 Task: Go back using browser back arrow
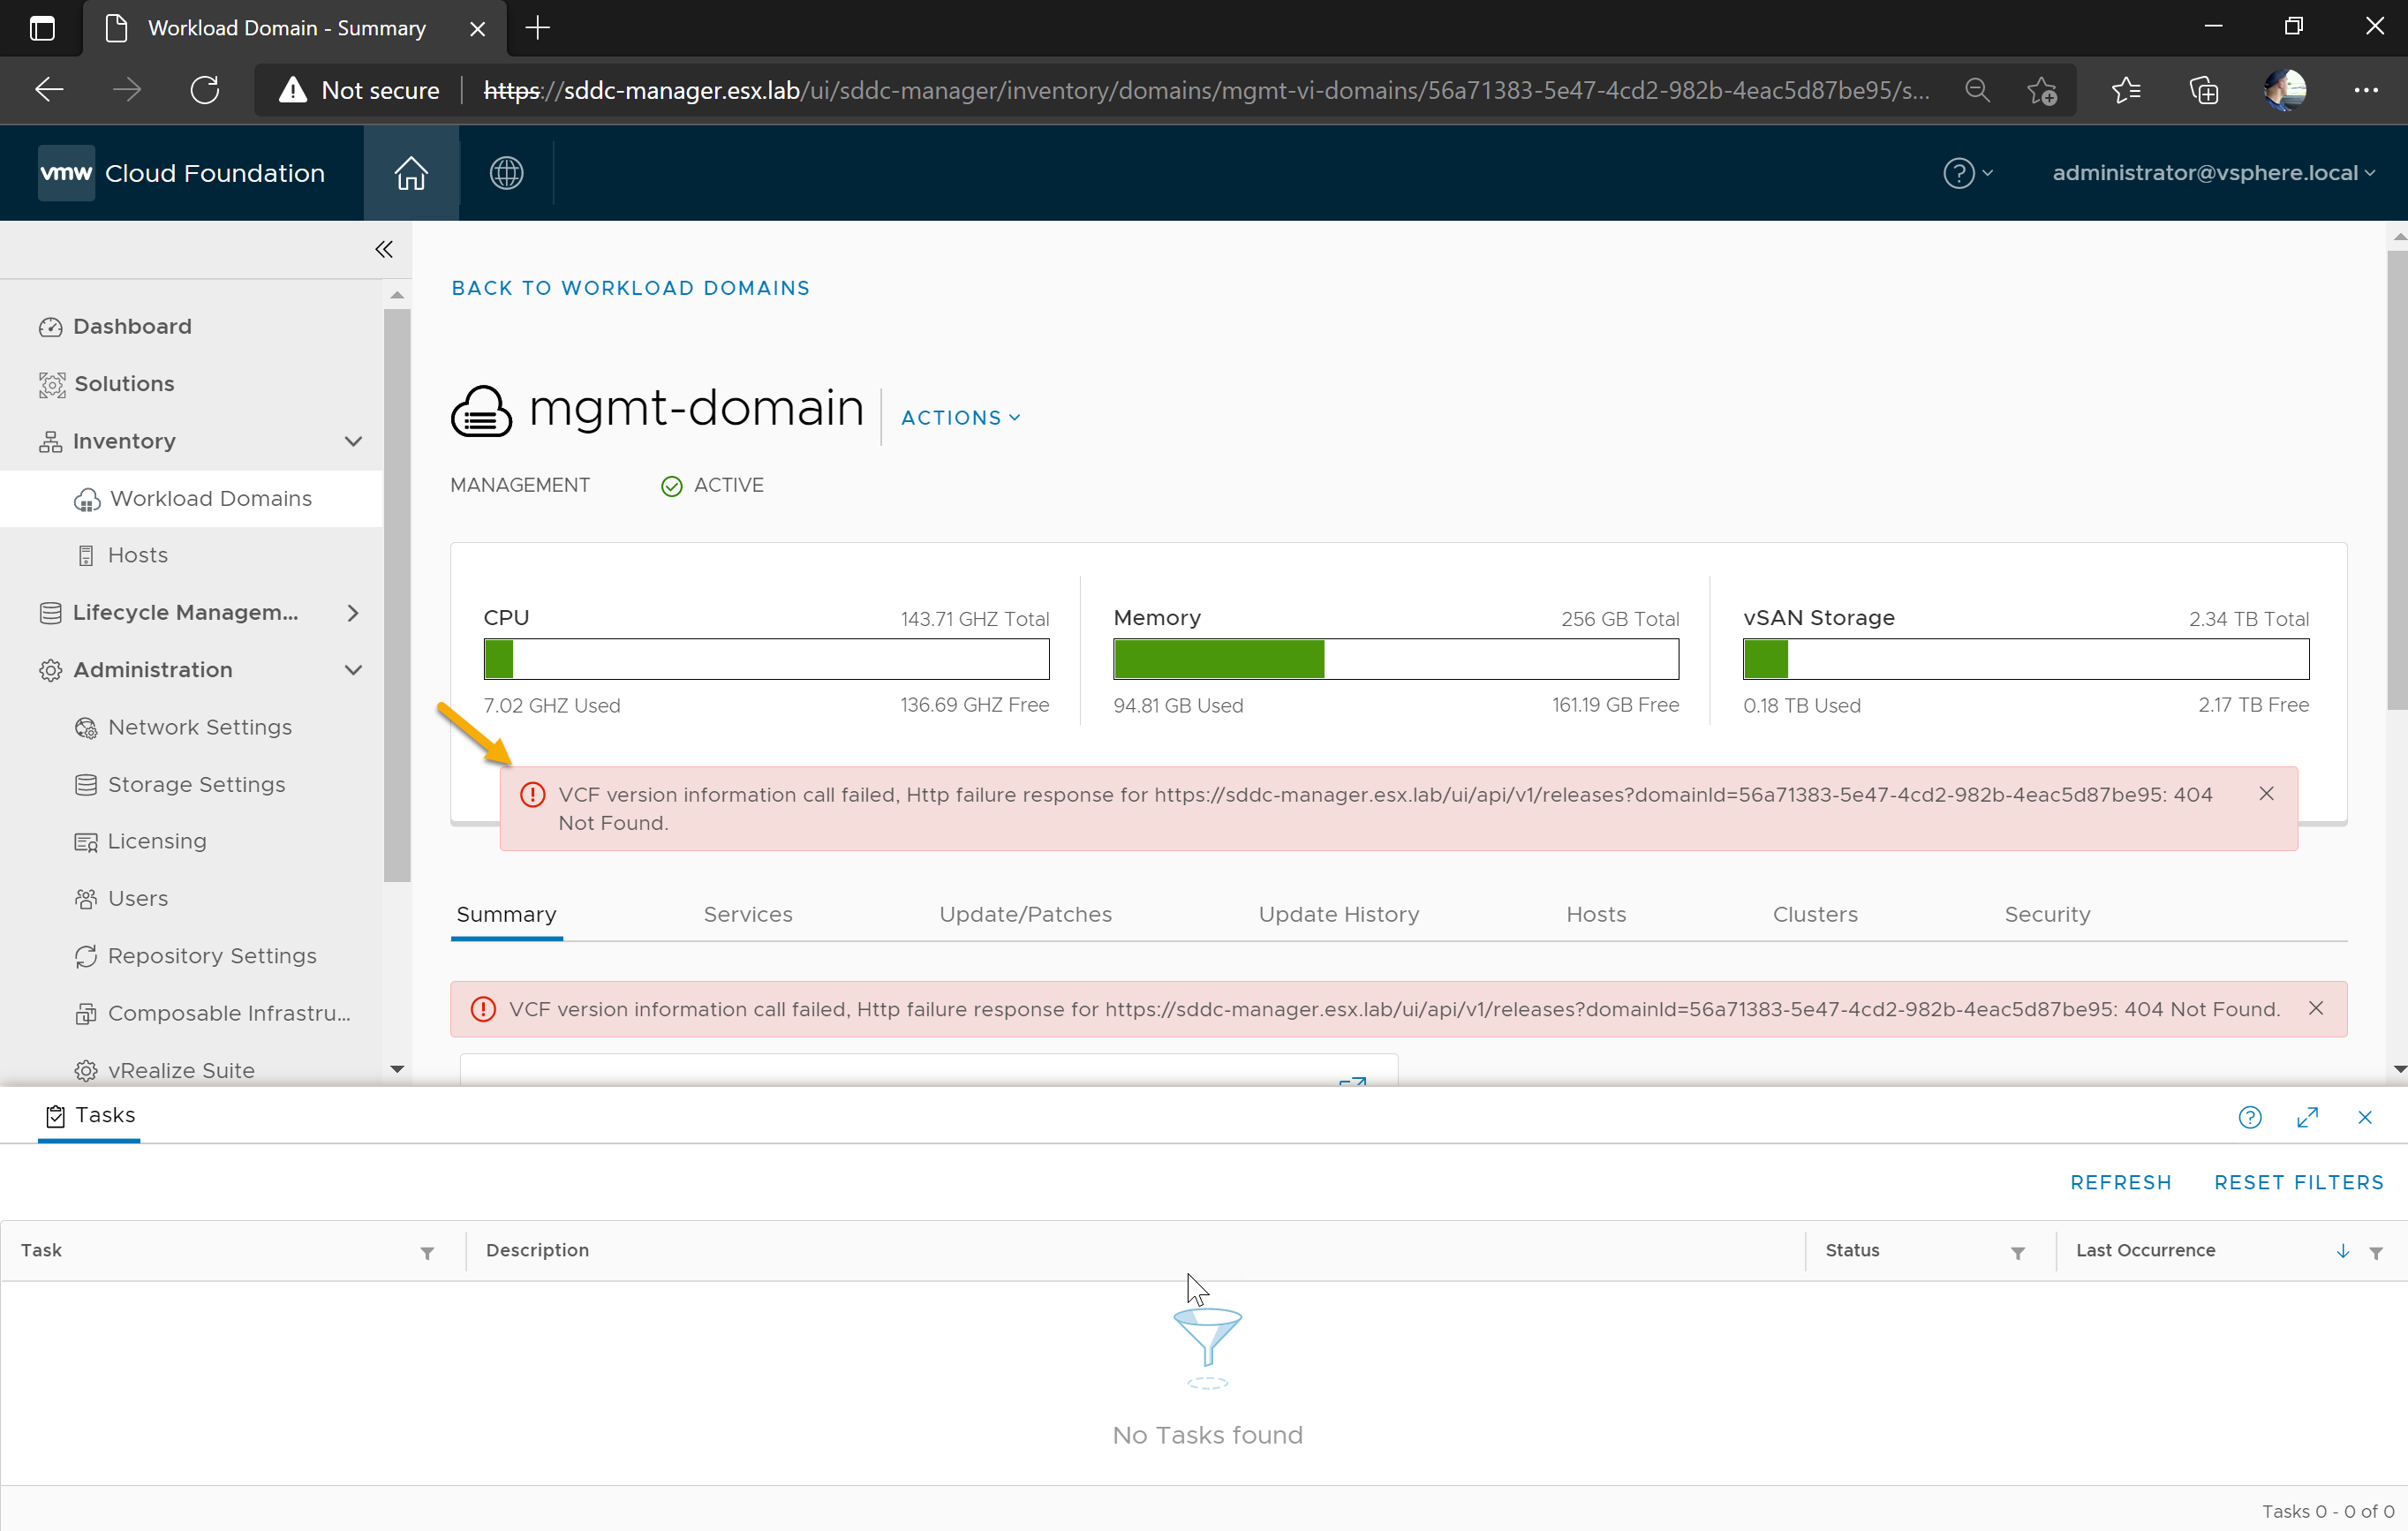(49, 90)
